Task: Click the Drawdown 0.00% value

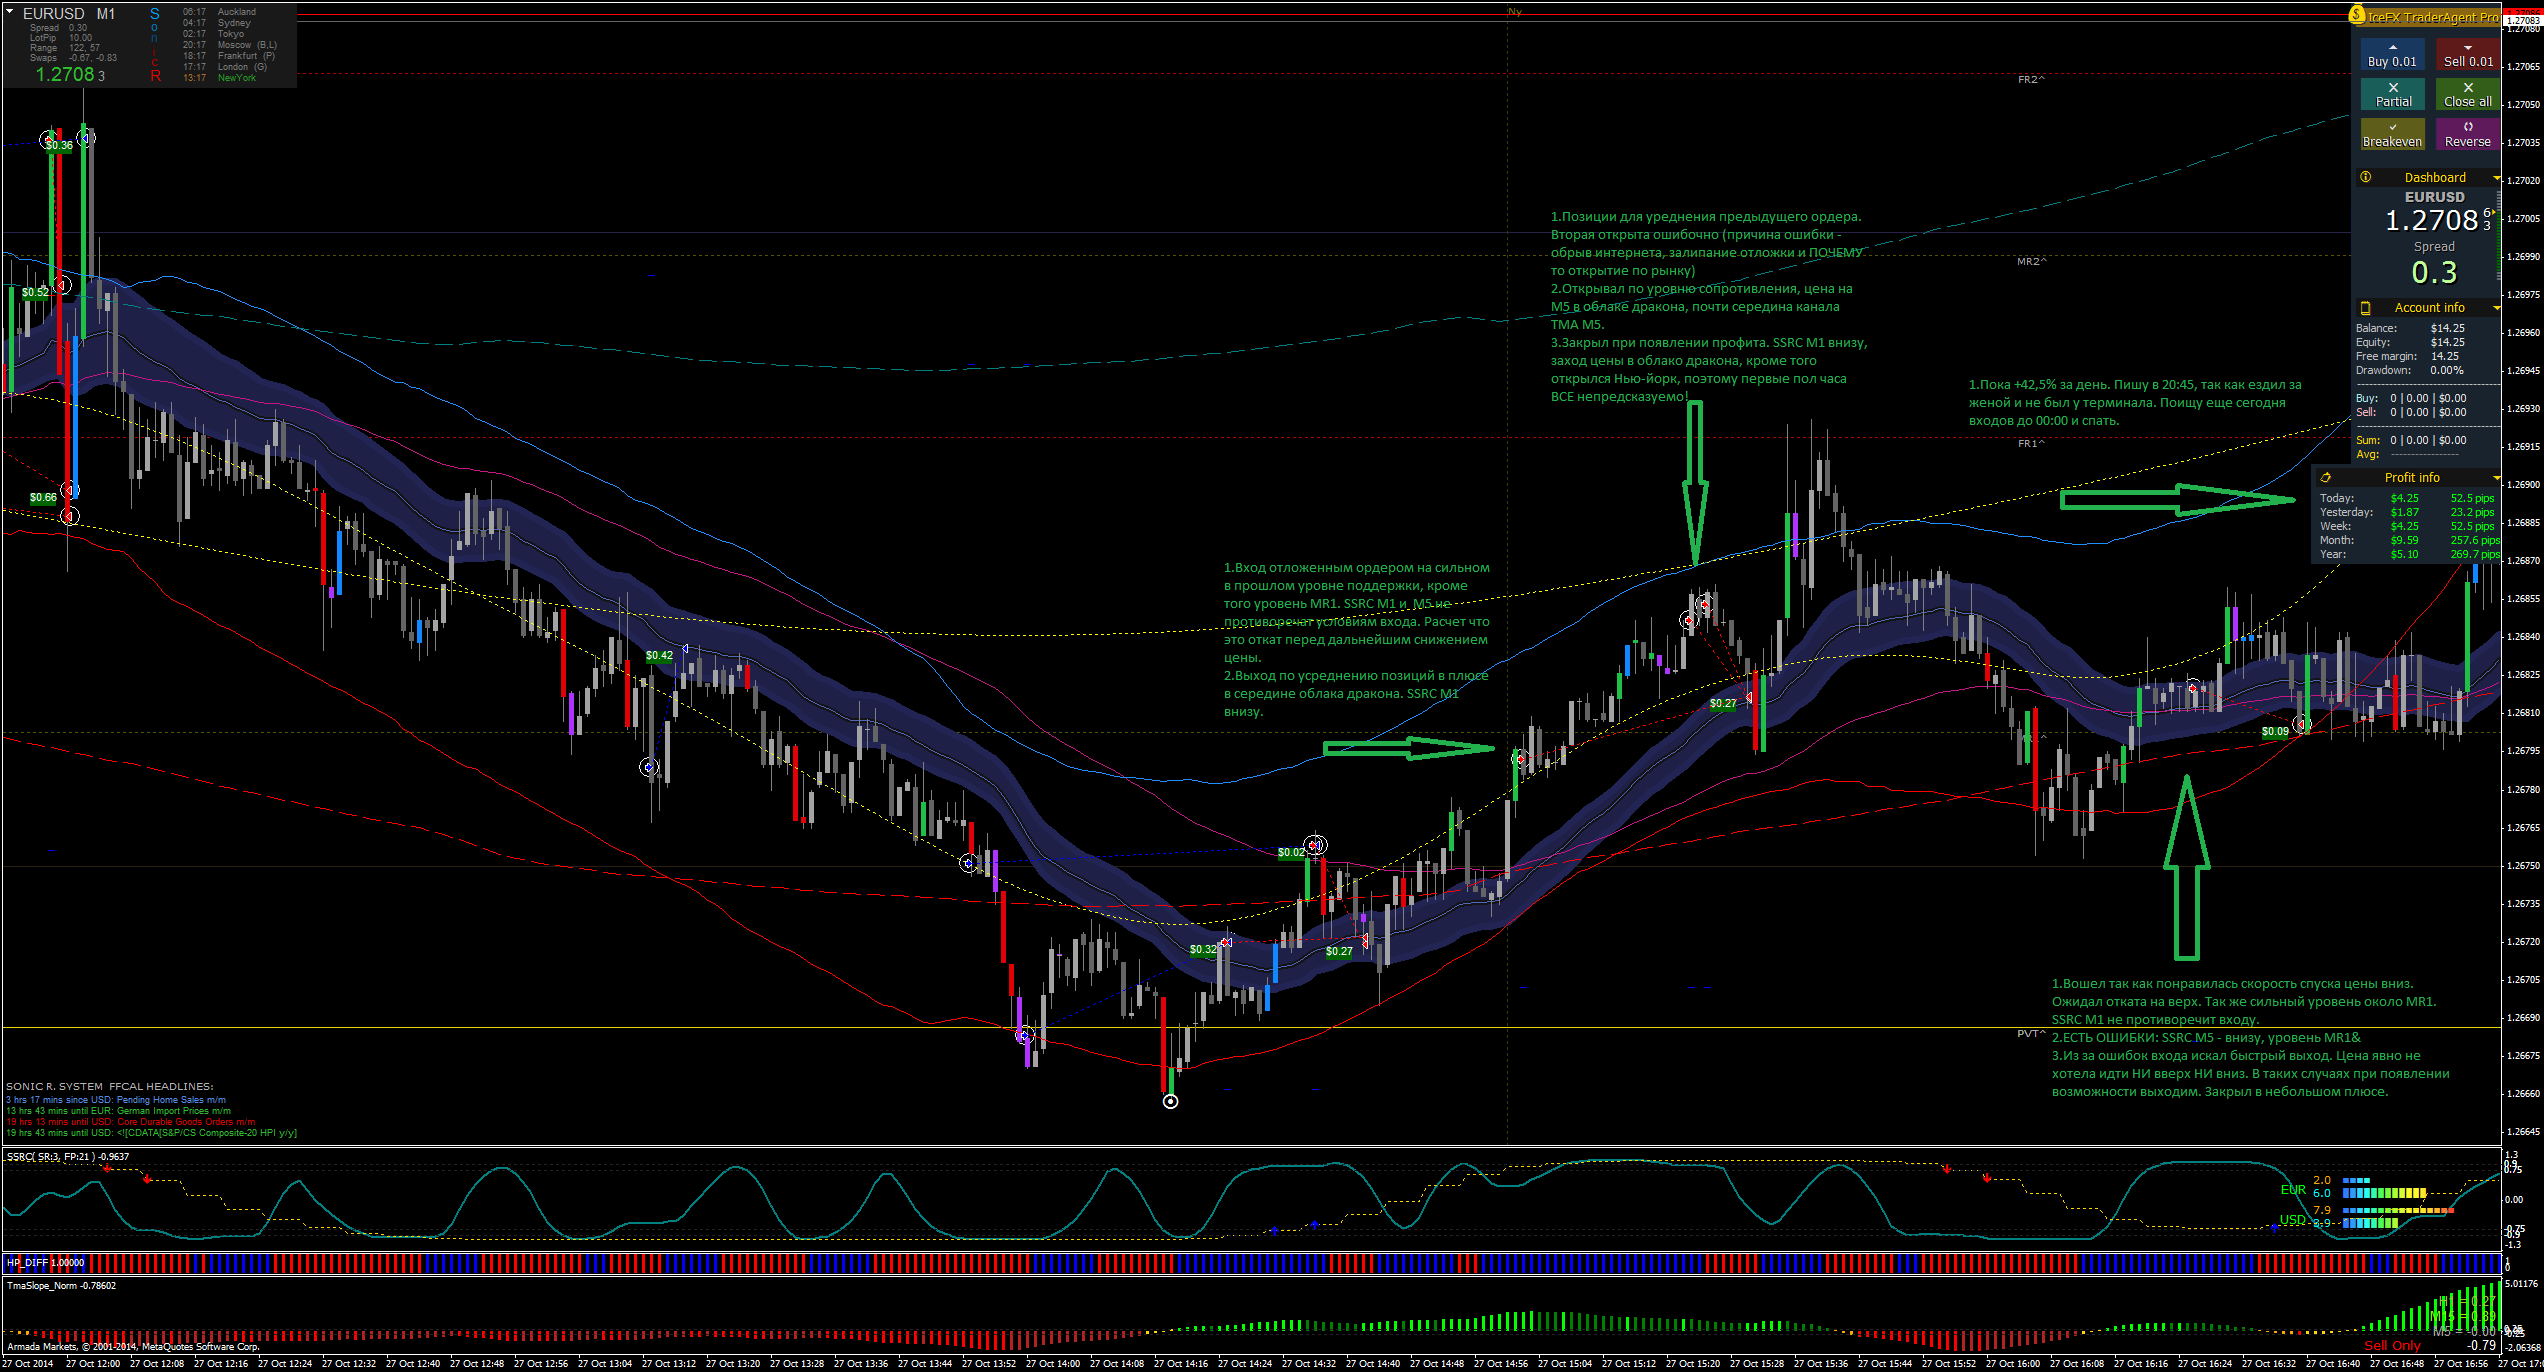Action: tap(2447, 370)
